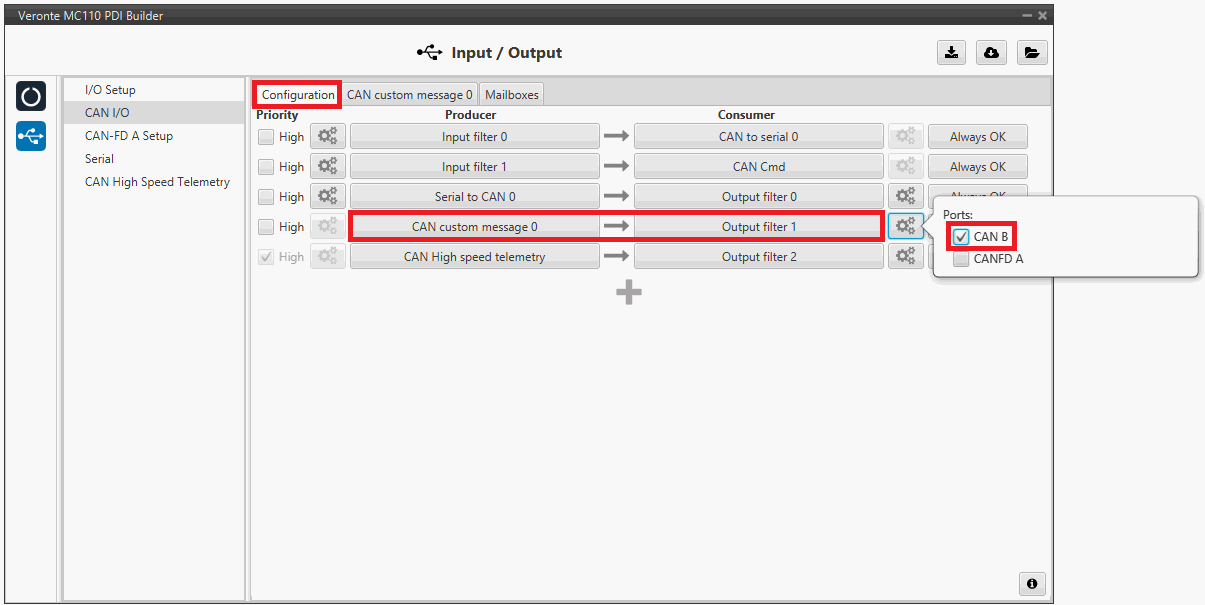Screen dimensions: 1205x605
Task: Click the info icon at bottom right
Action: [x=1032, y=583]
